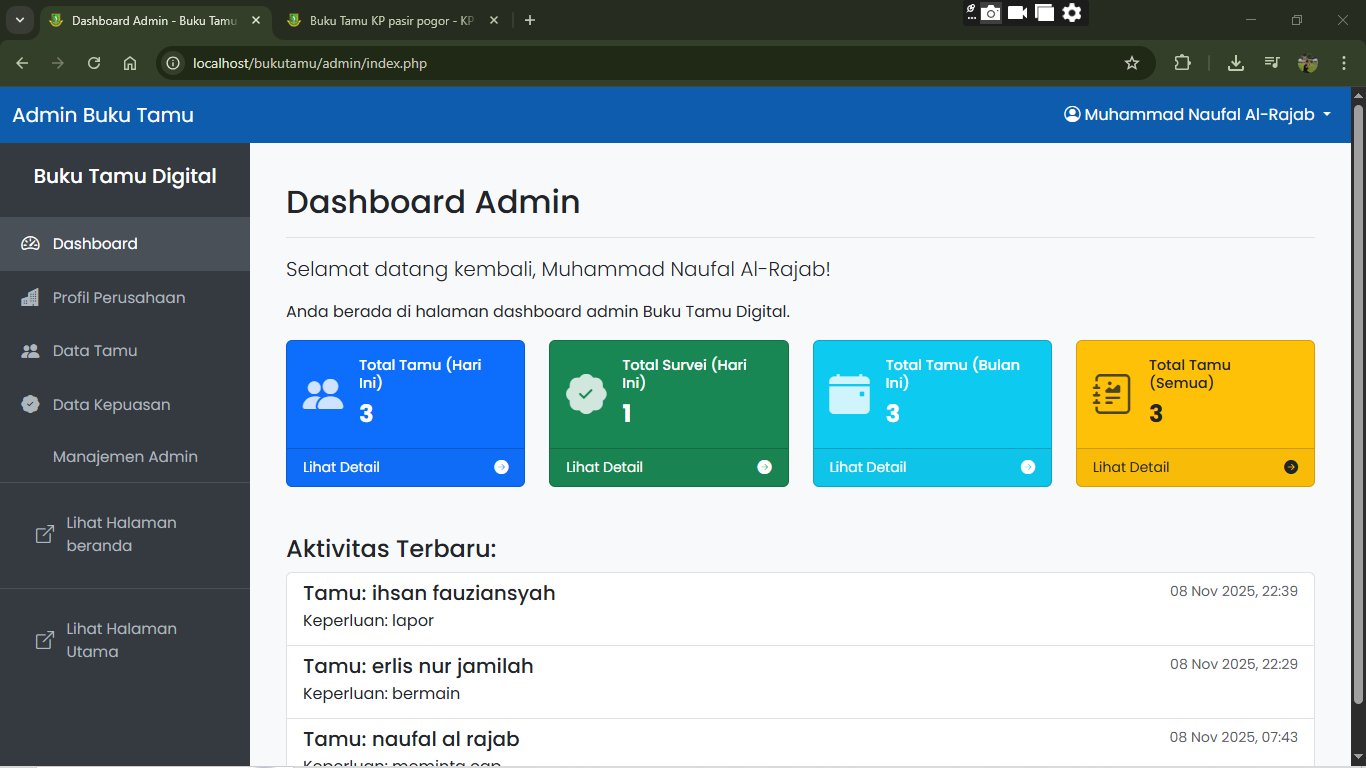Click arrow icon on yellow Total Tamu Semua card
The width and height of the screenshot is (1366, 768).
click(1291, 467)
